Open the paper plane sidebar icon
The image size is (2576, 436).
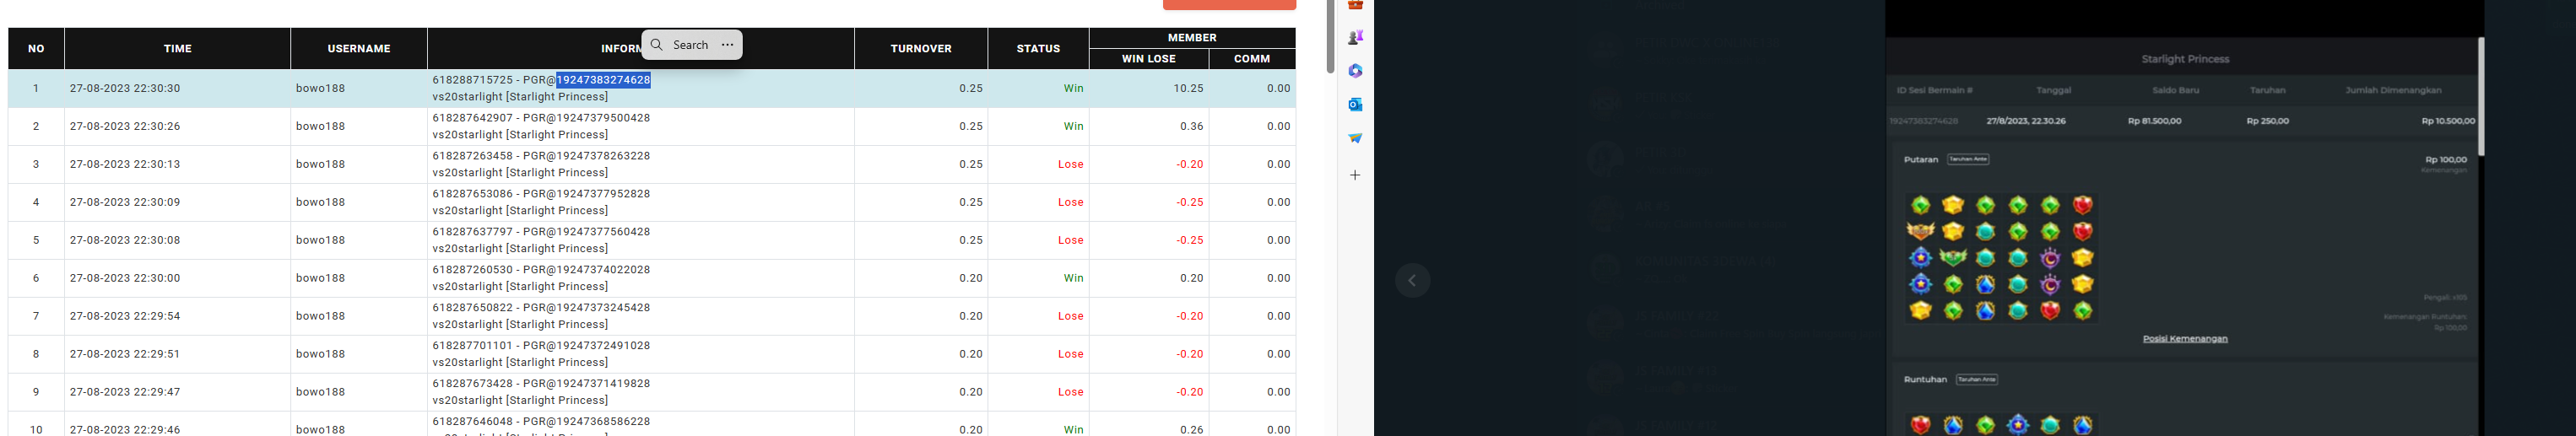pyautogui.click(x=1355, y=138)
